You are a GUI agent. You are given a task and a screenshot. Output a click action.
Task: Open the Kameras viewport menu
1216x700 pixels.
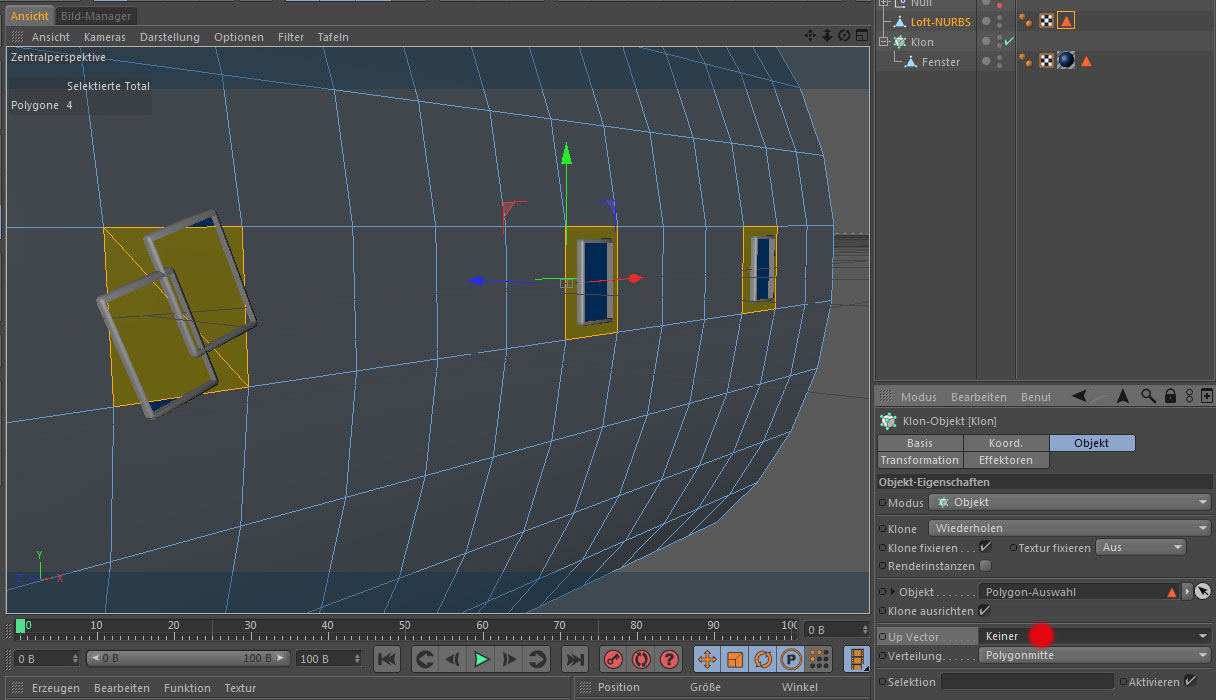pyautogui.click(x=104, y=37)
